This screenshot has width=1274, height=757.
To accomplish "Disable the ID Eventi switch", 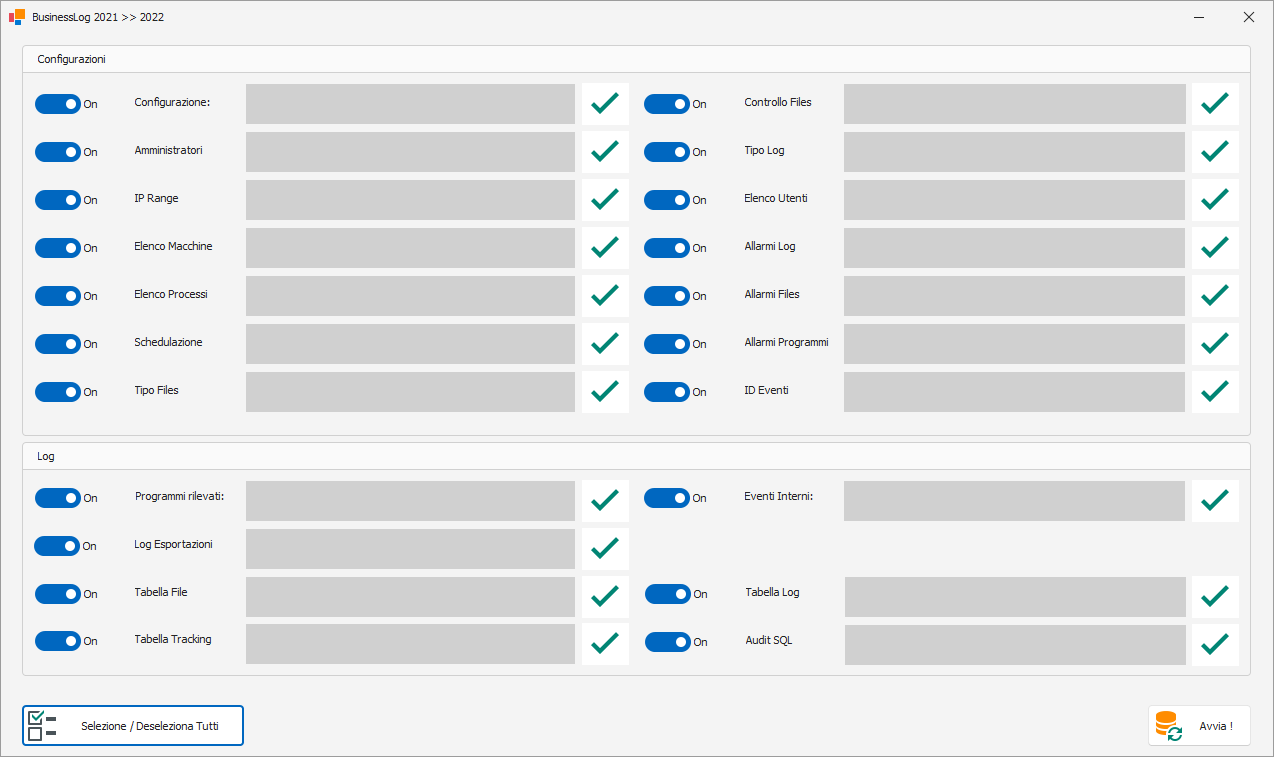I will (667, 392).
